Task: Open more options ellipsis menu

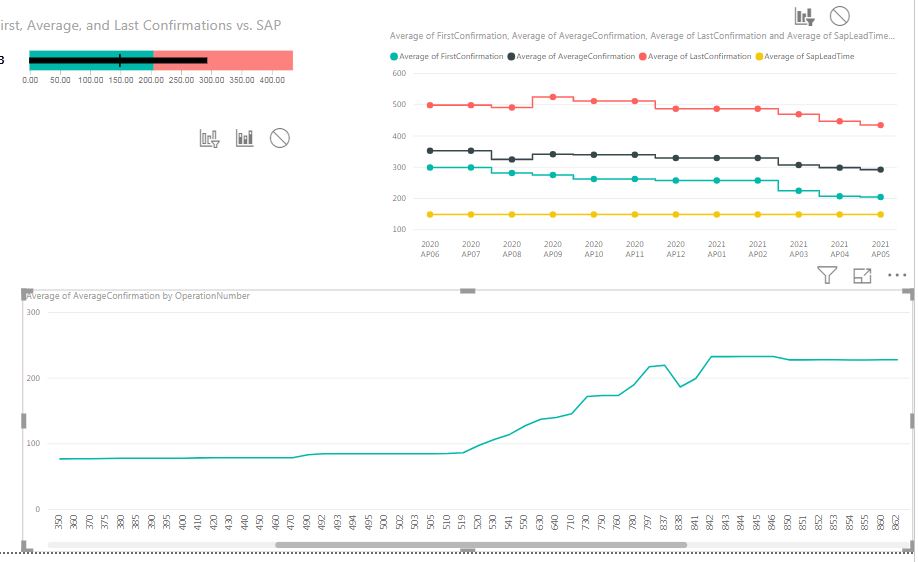Action: coord(897,275)
